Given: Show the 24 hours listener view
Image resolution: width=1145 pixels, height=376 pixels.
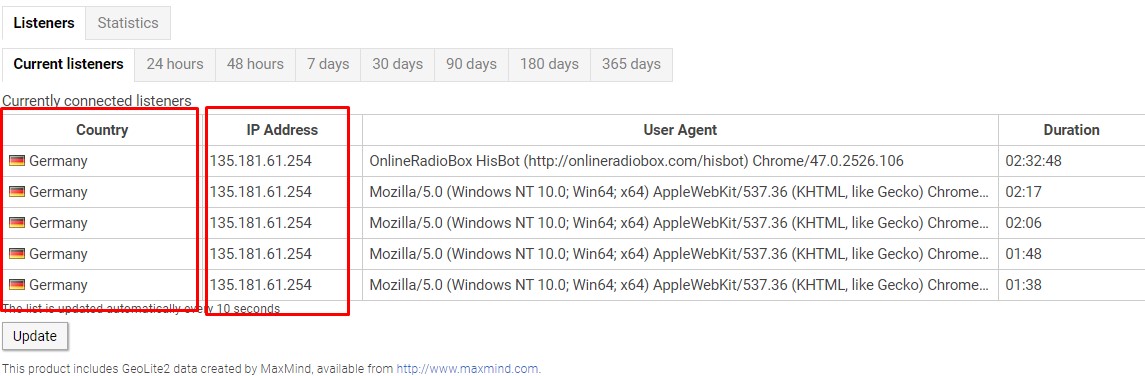Looking at the screenshot, I should point(175,64).
